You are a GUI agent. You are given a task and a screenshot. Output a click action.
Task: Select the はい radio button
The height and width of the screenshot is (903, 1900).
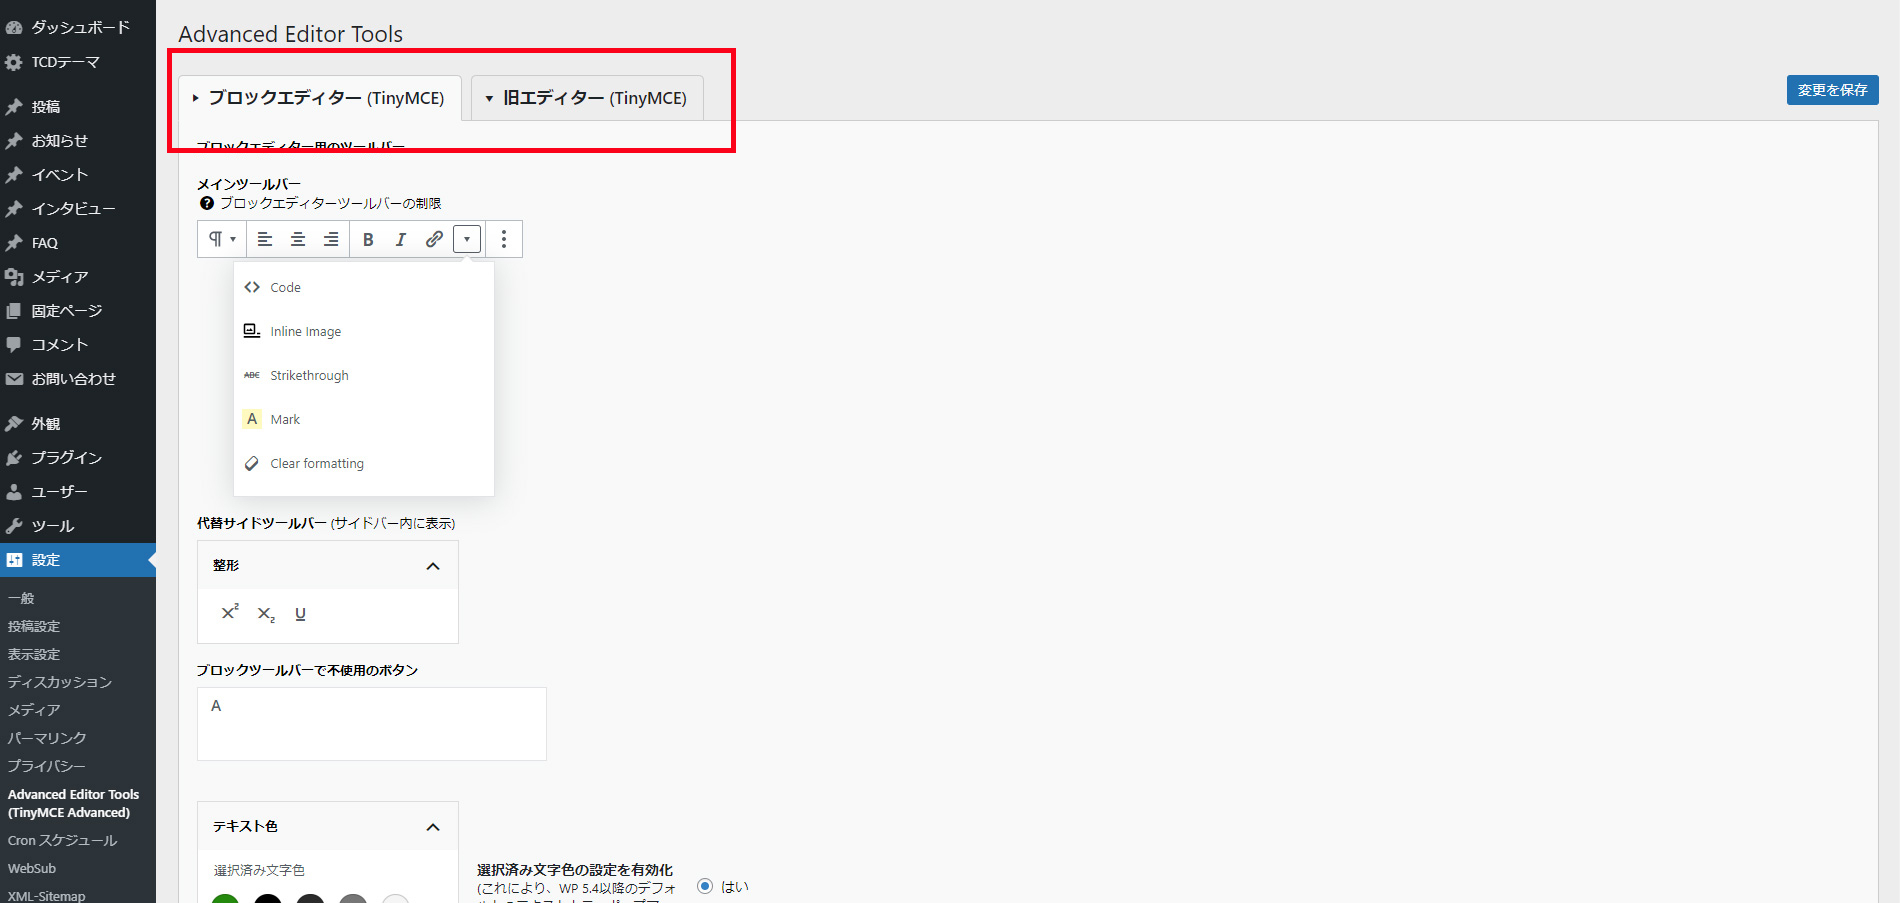click(705, 886)
